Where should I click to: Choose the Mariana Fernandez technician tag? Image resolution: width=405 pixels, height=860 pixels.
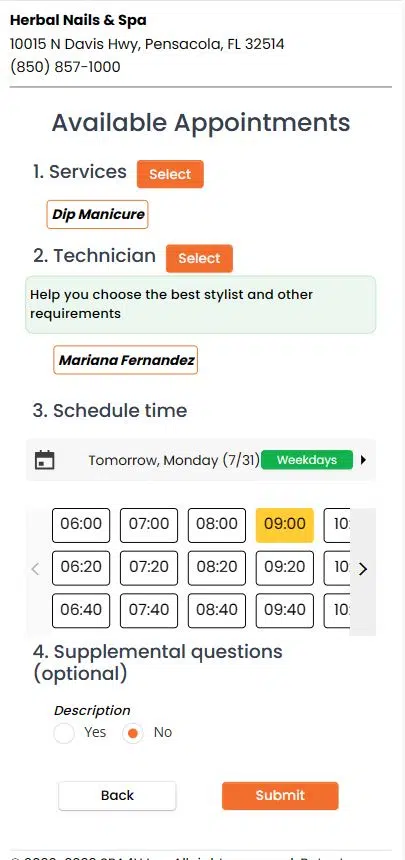tap(126, 360)
